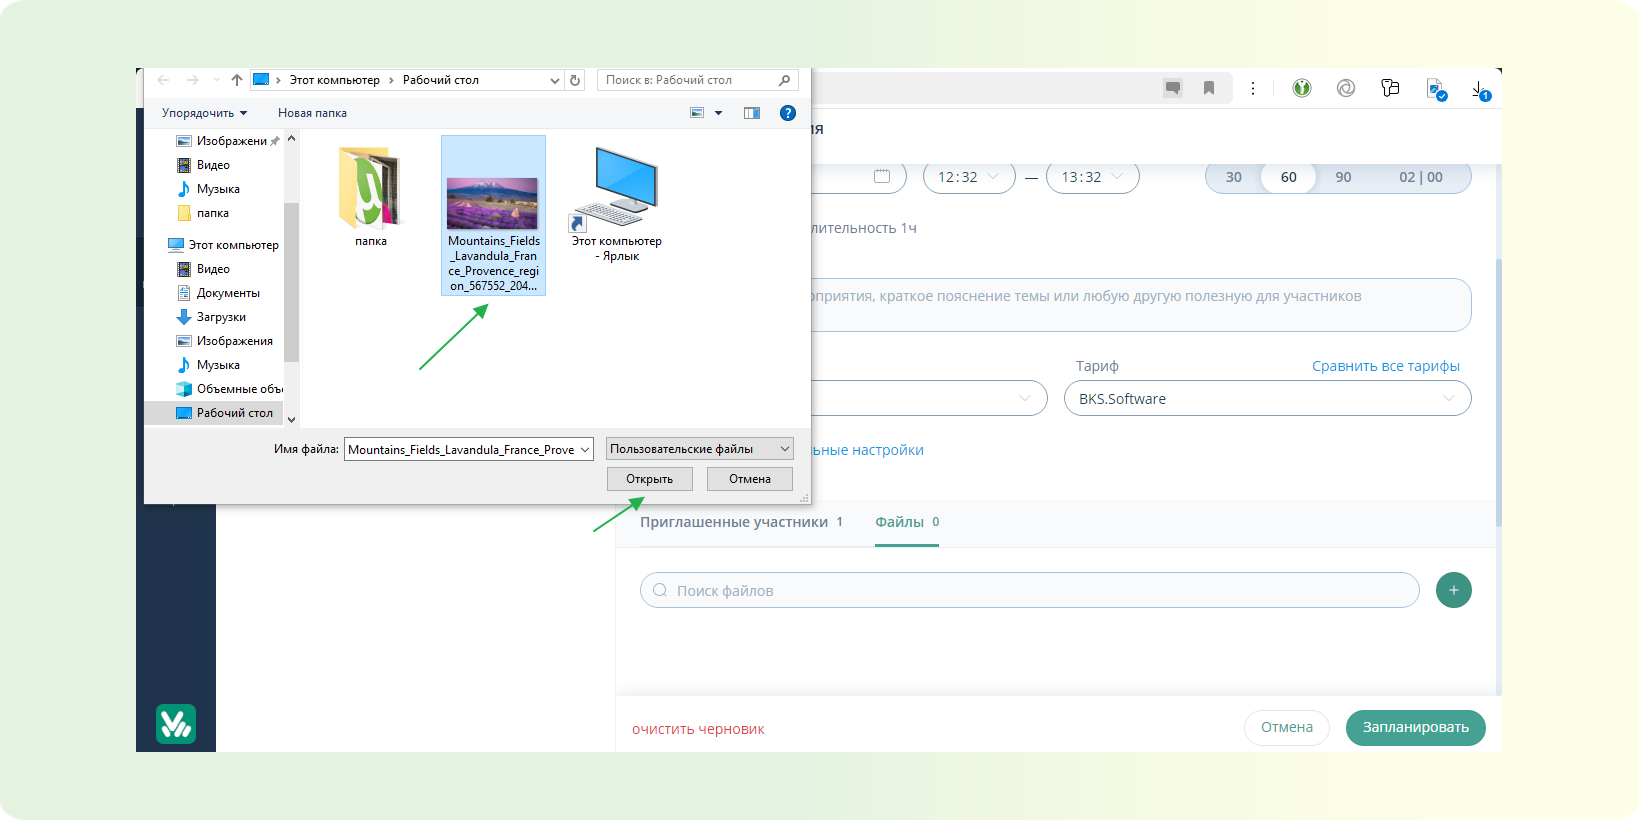Switch to the Файлы tab

(x=906, y=522)
